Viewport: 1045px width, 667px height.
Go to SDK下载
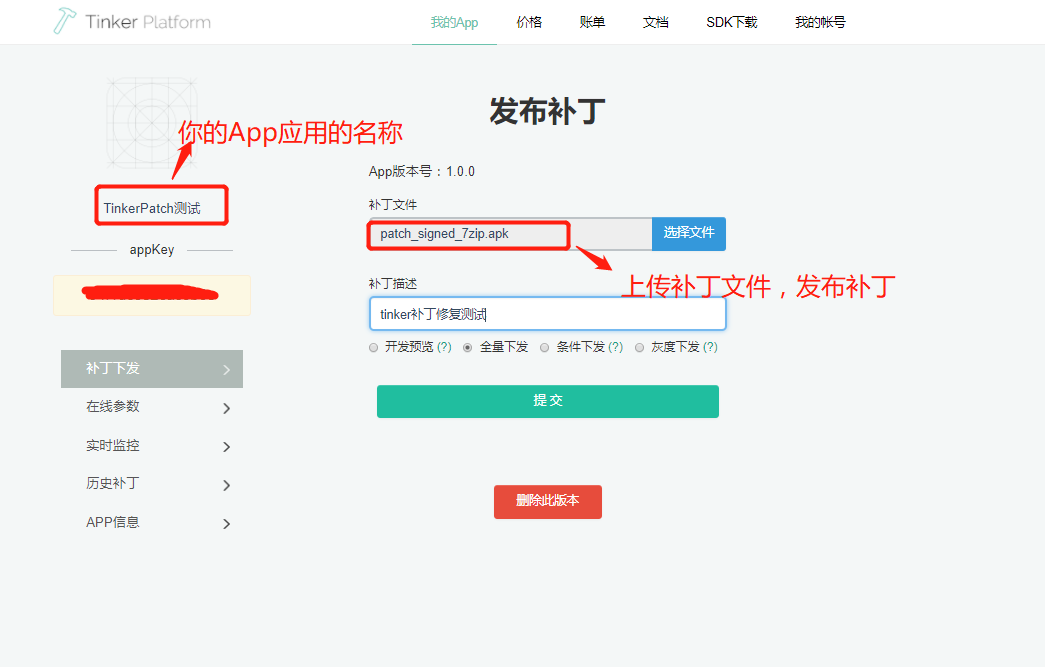tap(732, 22)
